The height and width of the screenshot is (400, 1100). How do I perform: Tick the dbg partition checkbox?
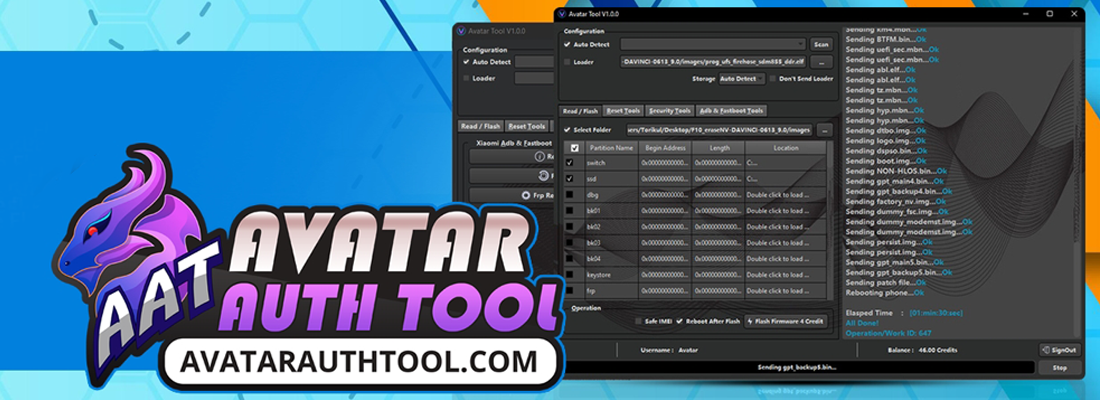570,194
